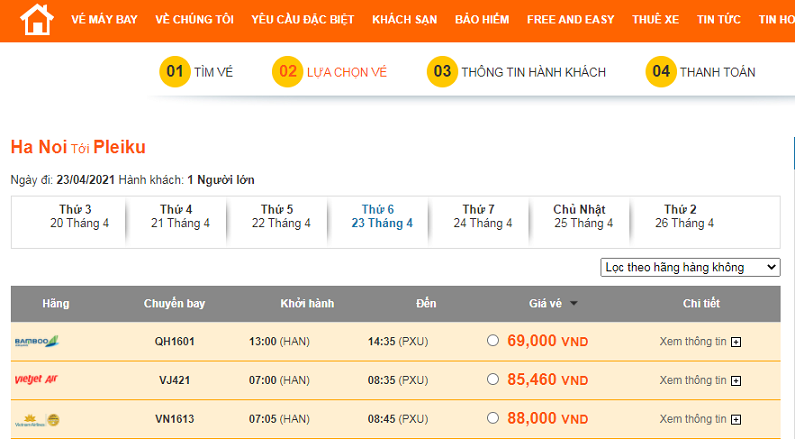The image size is (795, 439).
Task: Click the 88,000 VND price
Action: pyautogui.click(x=548, y=418)
